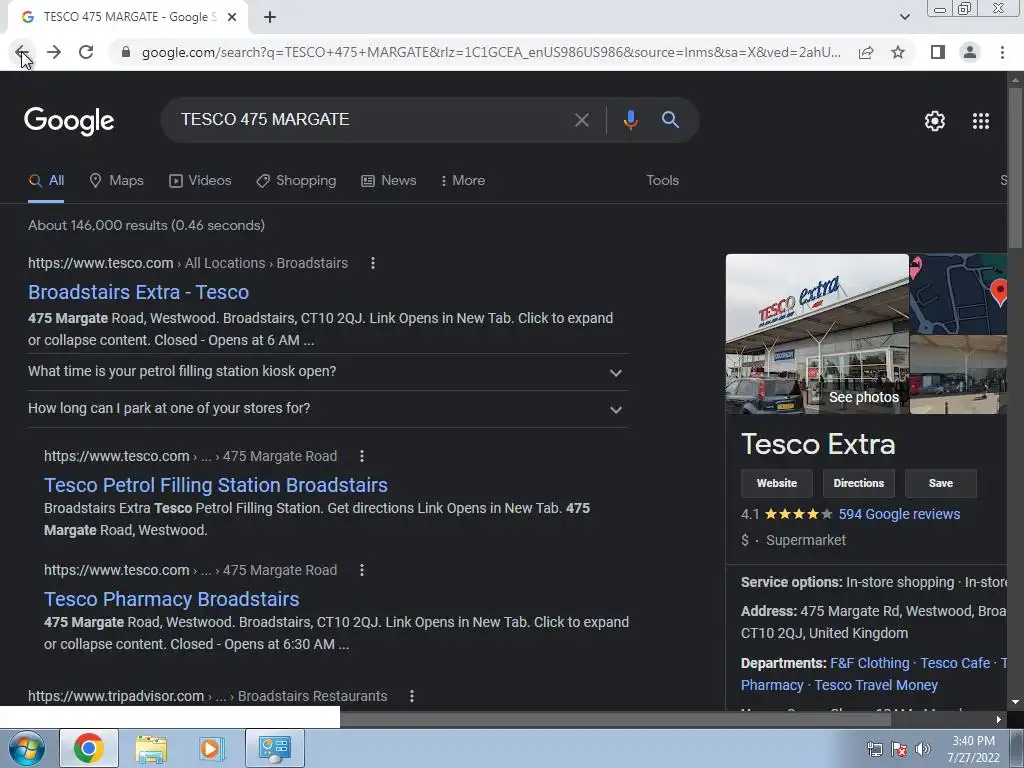Open Action Center flag tray icon
Image resolution: width=1024 pixels, height=768 pixels.
pyautogui.click(x=899, y=749)
